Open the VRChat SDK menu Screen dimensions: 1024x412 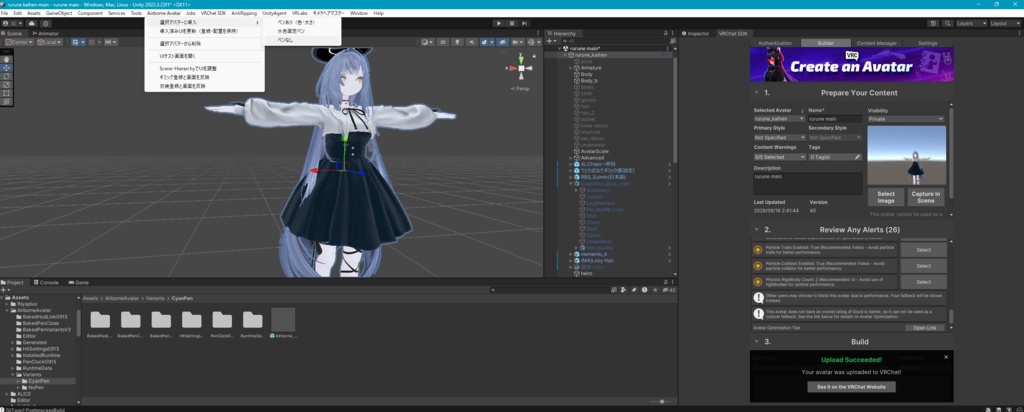[x=214, y=13]
